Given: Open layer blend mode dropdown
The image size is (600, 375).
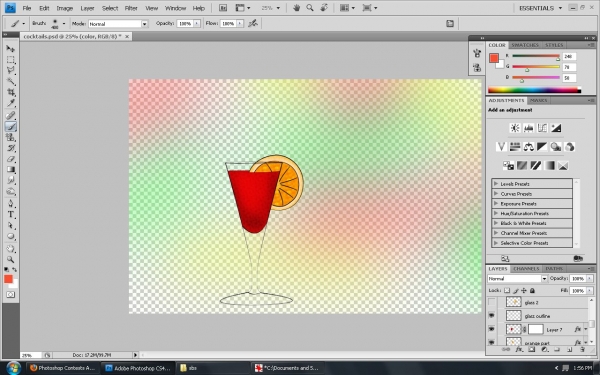Looking at the screenshot, I should 518,279.
